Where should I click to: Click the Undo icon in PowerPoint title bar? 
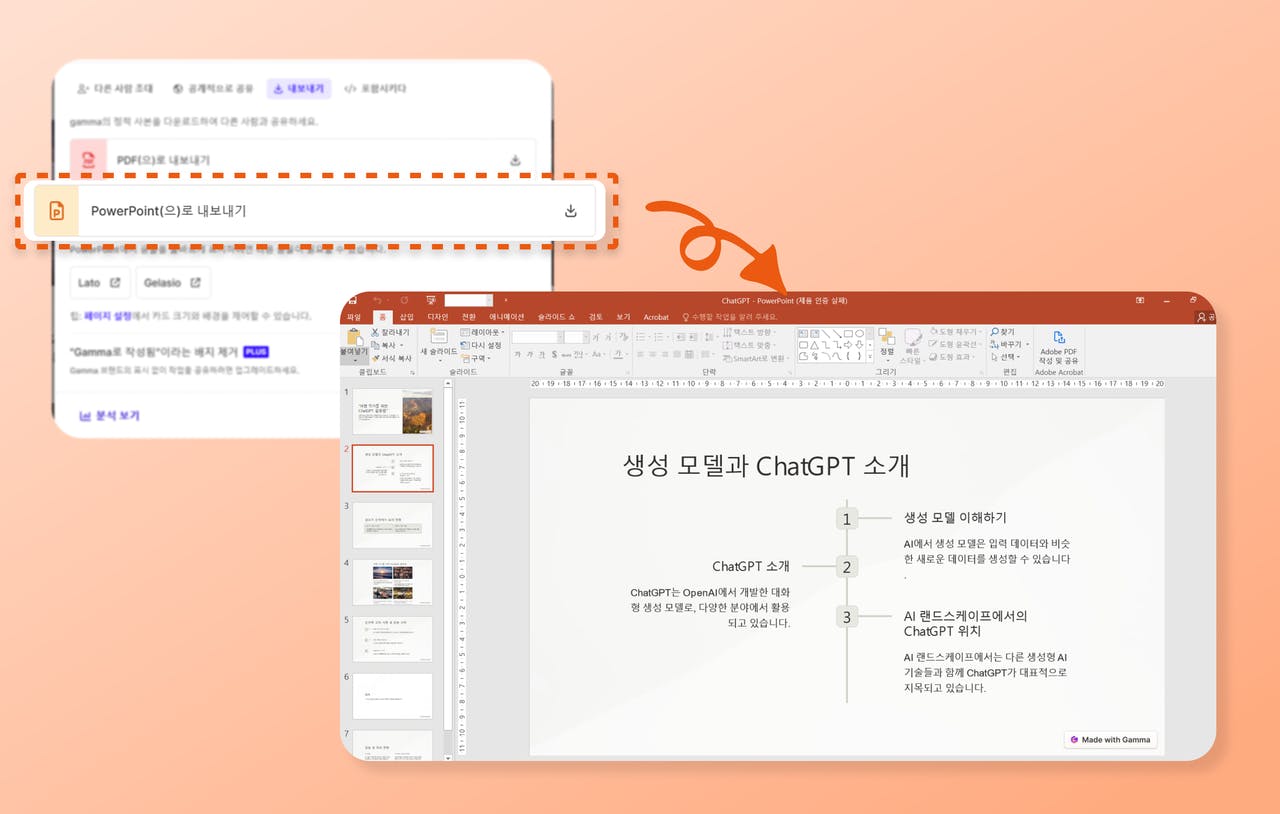[x=377, y=300]
